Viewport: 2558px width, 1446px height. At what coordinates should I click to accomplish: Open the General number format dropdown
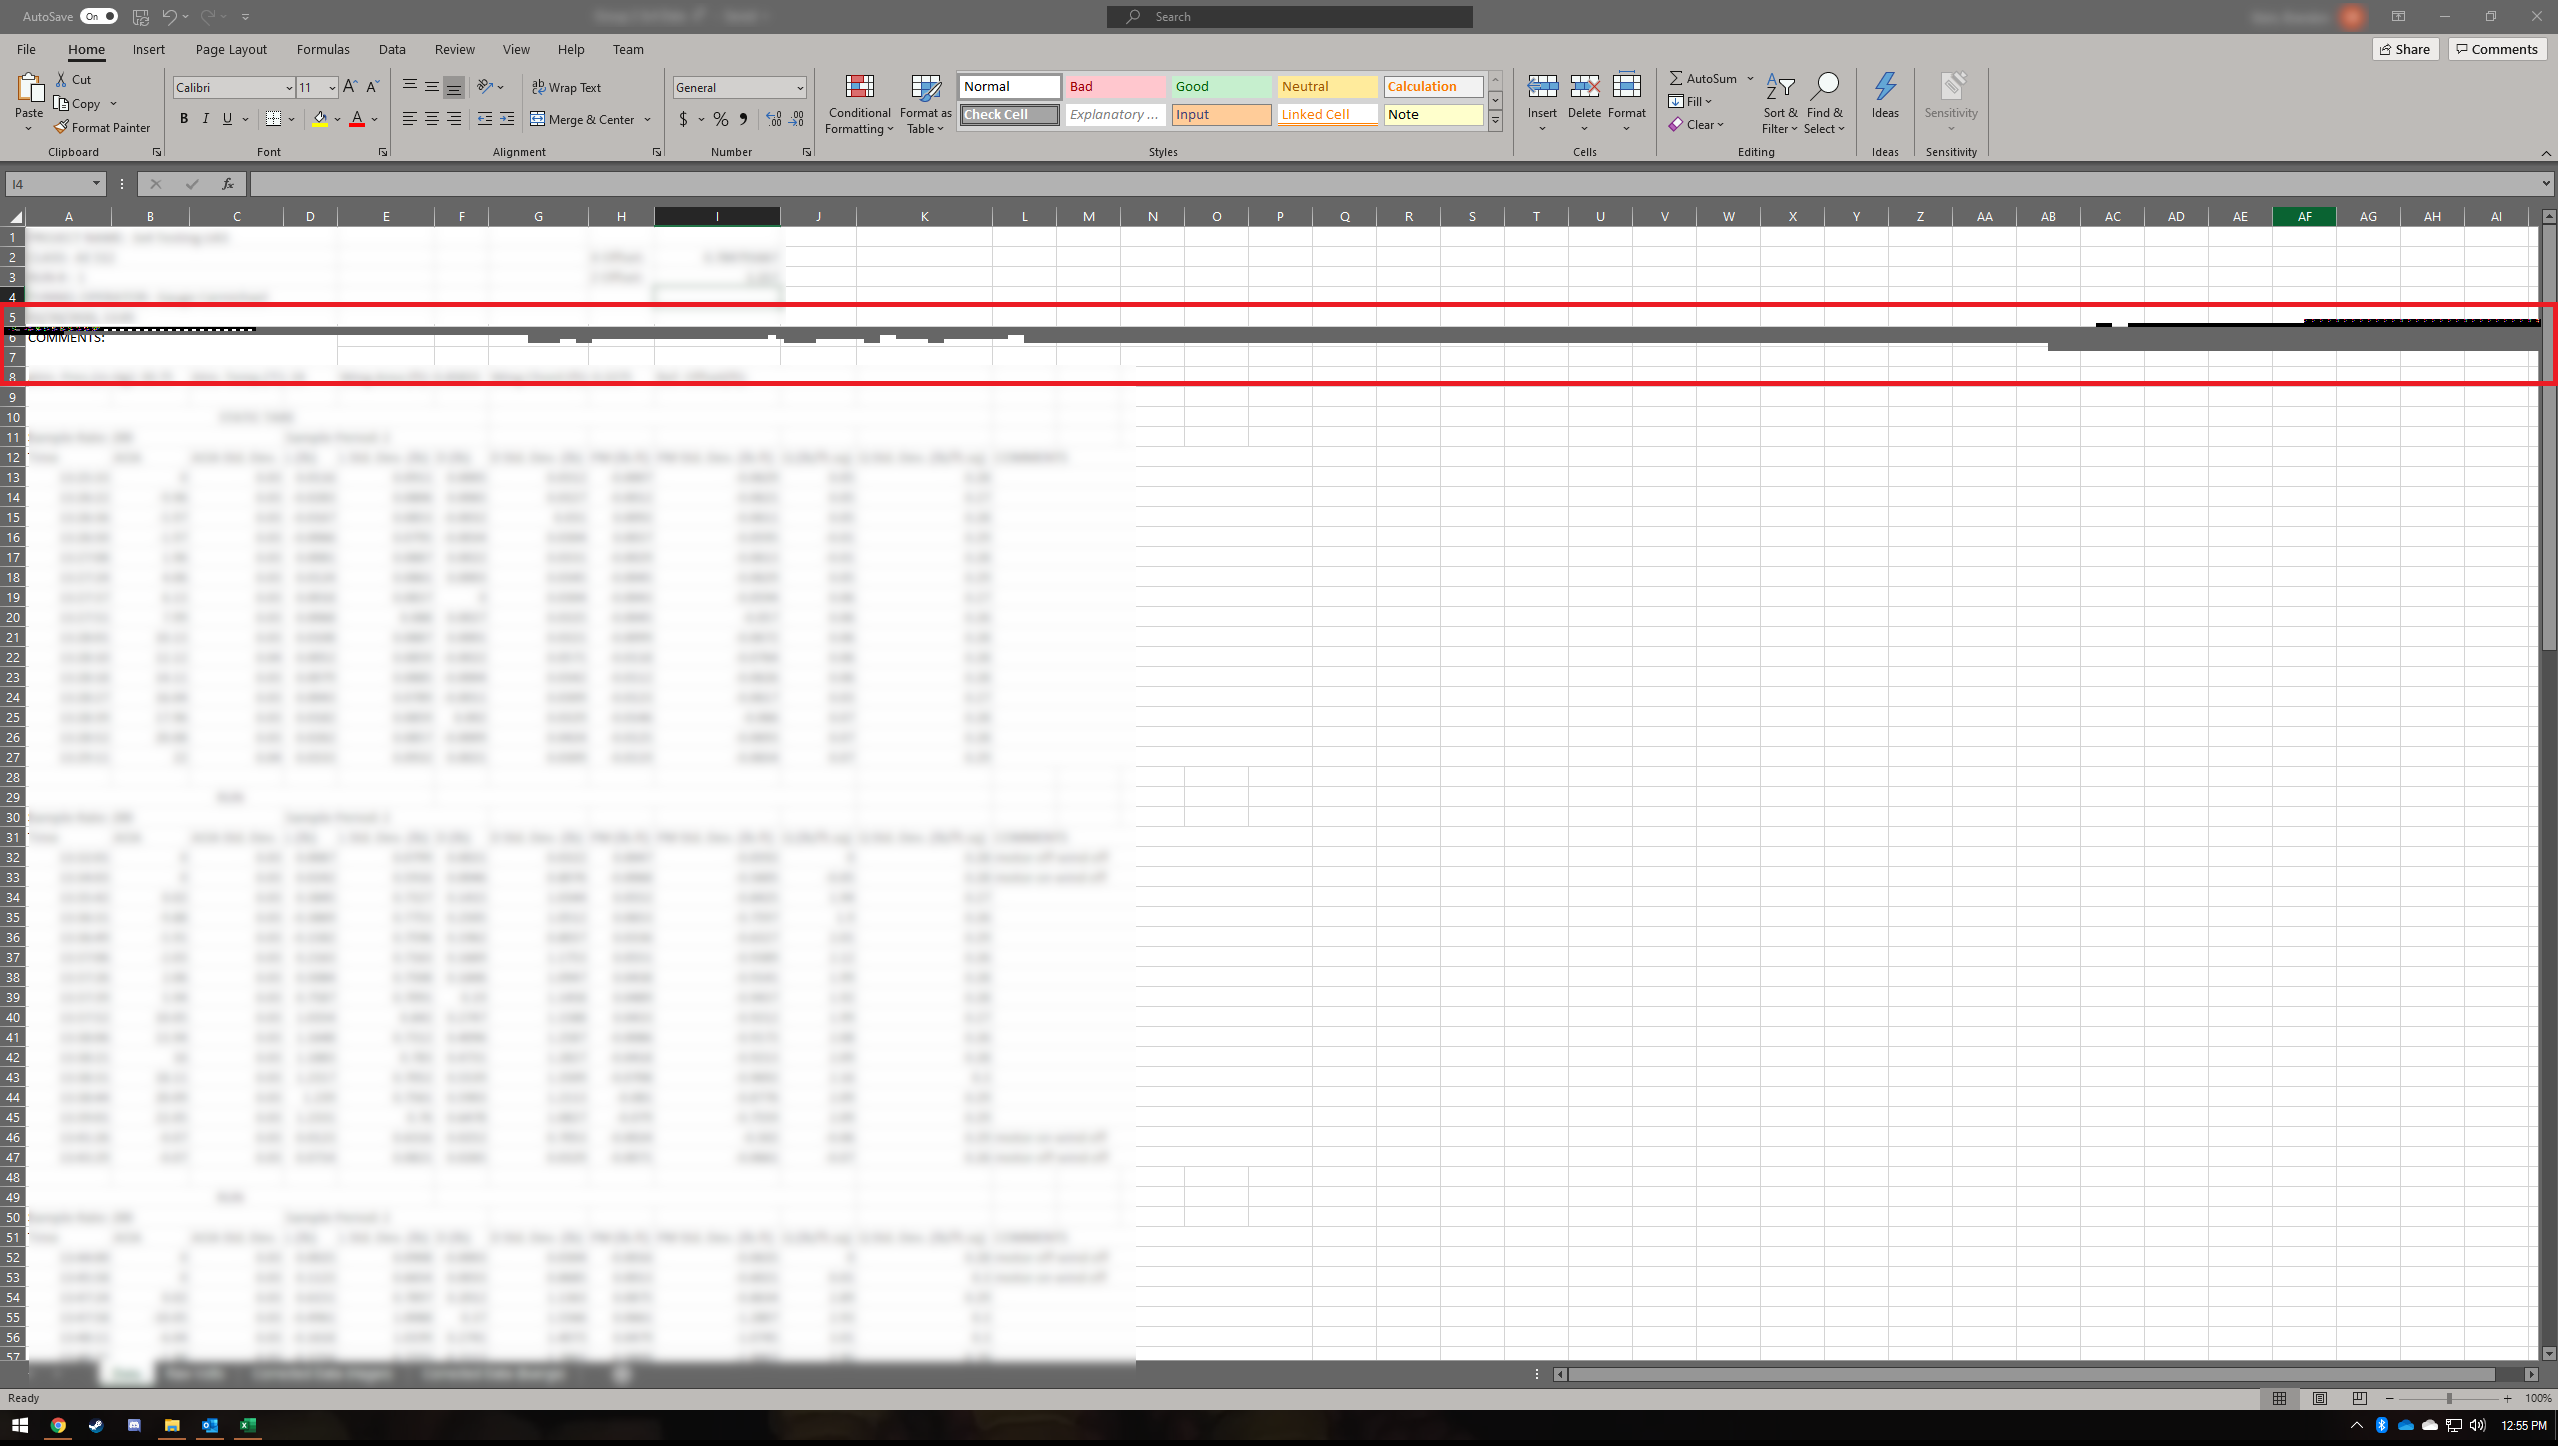[800, 88]
